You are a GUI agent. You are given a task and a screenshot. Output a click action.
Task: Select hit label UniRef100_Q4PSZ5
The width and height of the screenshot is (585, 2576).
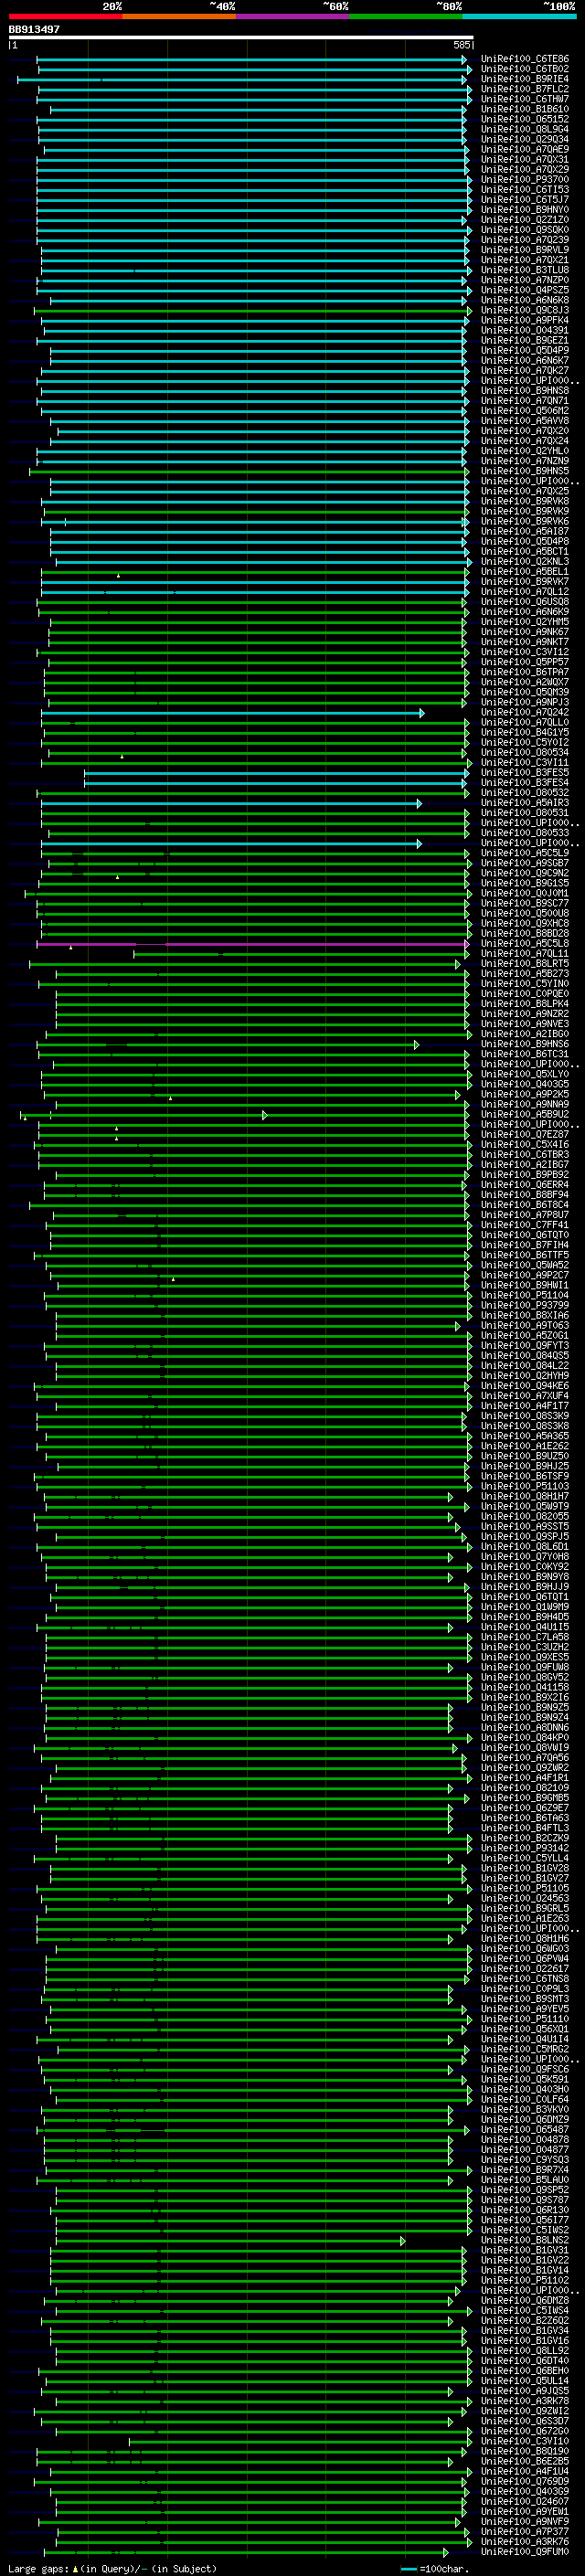(524, 290)
